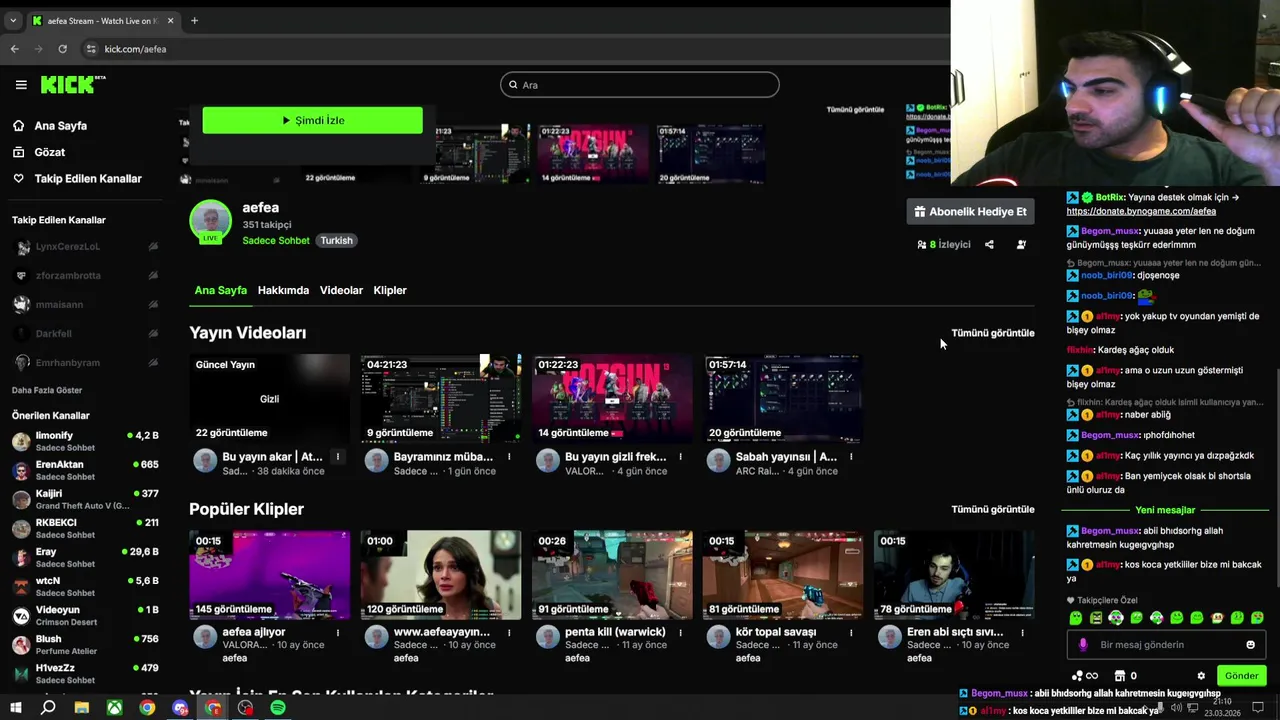Send message with Gönder button

click(1241, 676)
